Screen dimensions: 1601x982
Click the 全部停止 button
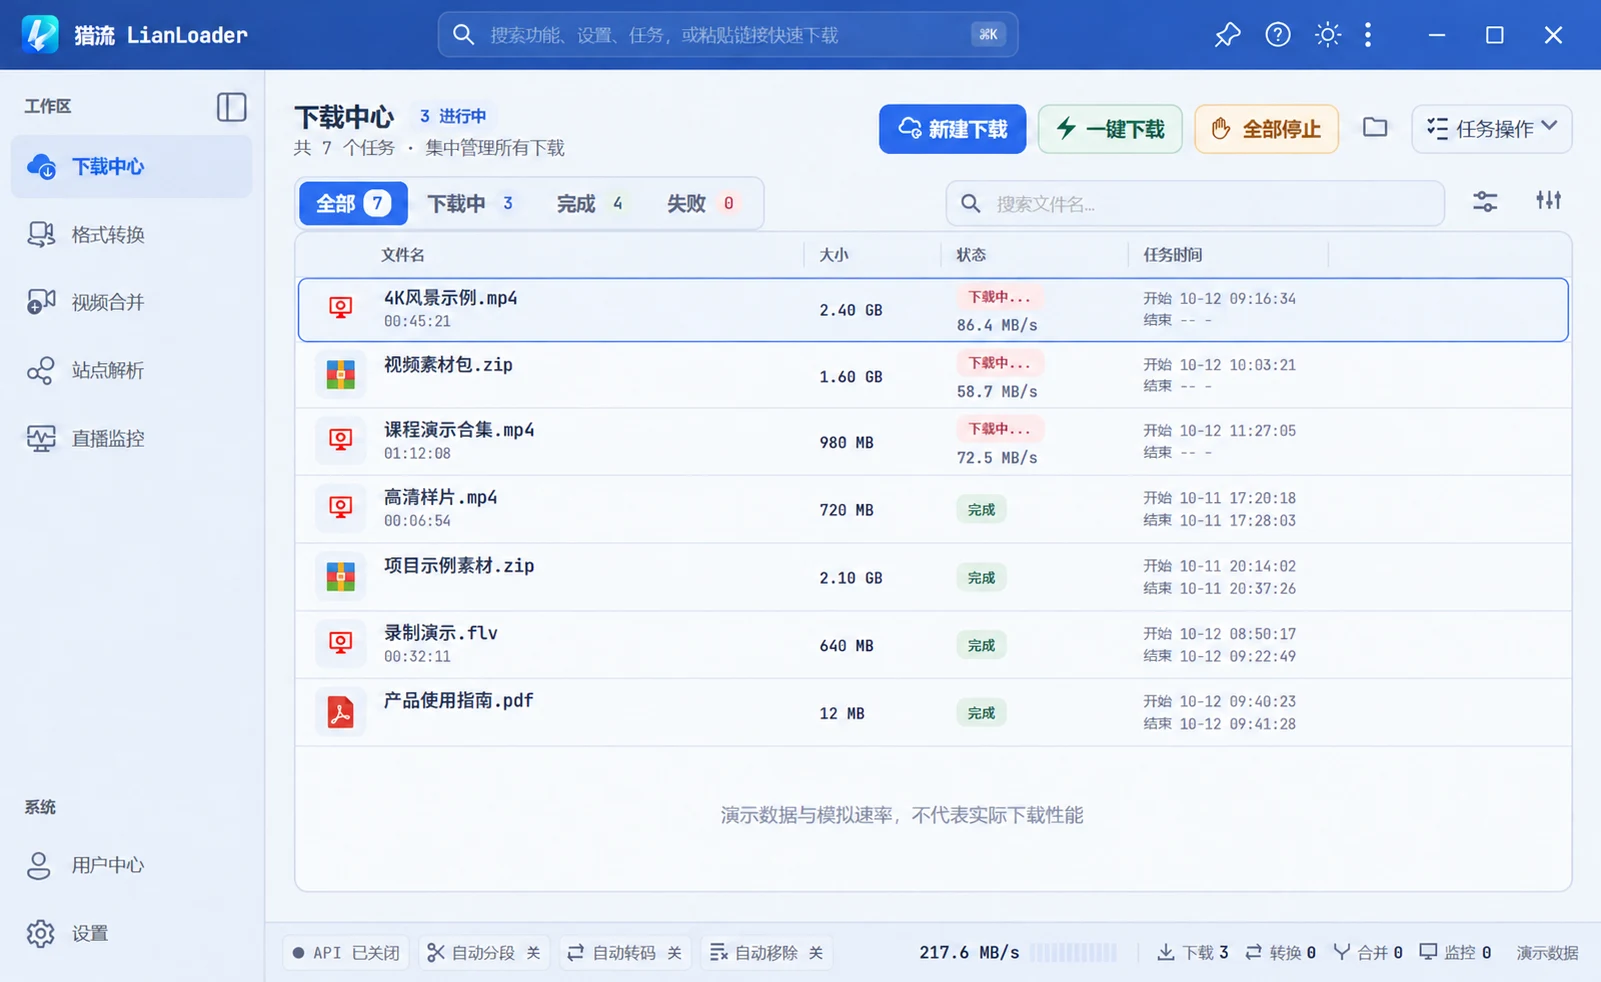[1266, 129]
